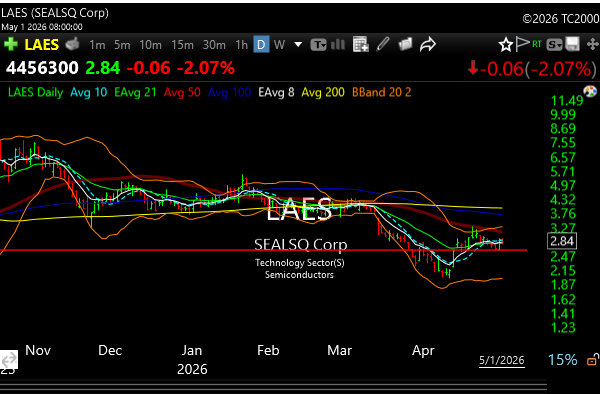Click the Avg 100 indicator label
600x394 pixels.
229,92
